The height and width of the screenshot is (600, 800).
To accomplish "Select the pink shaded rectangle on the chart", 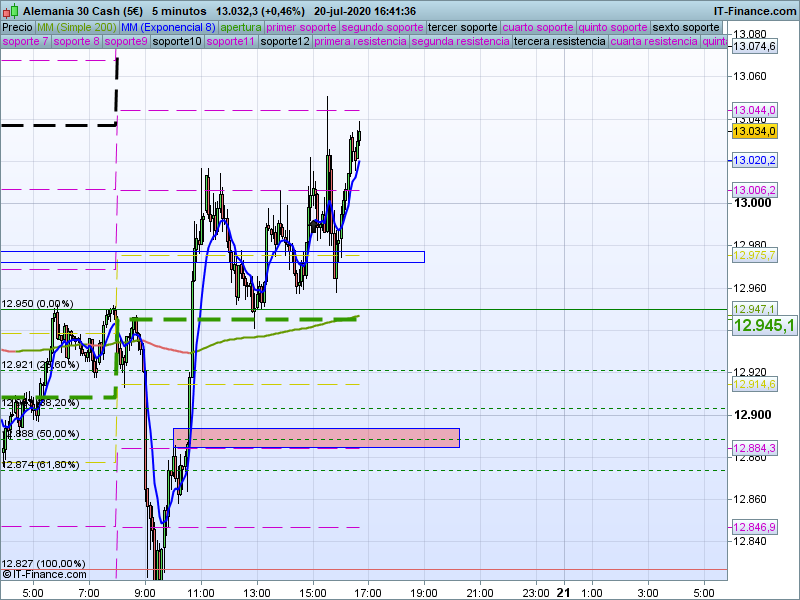I will pos(316,438).
